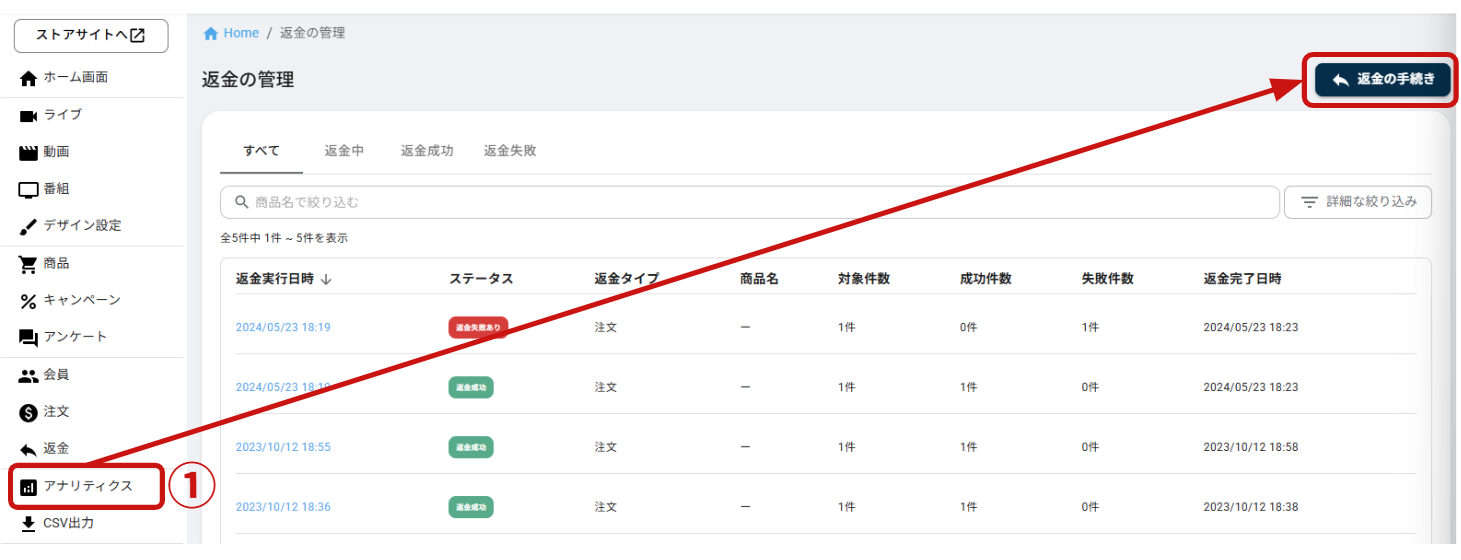Open デザイン設定 brush icon
This screenshot has width=1461, height=560.
pyautogui.click(x=28, y=227)
